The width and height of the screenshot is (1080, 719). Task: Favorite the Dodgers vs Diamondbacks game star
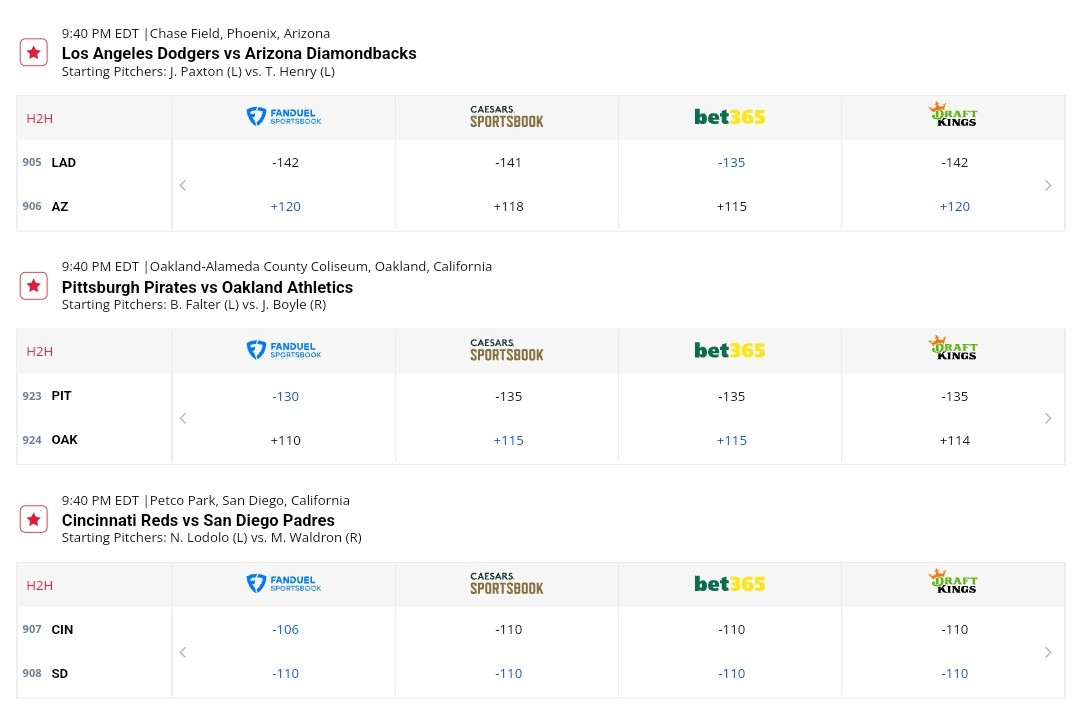pyautogui.click(x=34, y=52)
